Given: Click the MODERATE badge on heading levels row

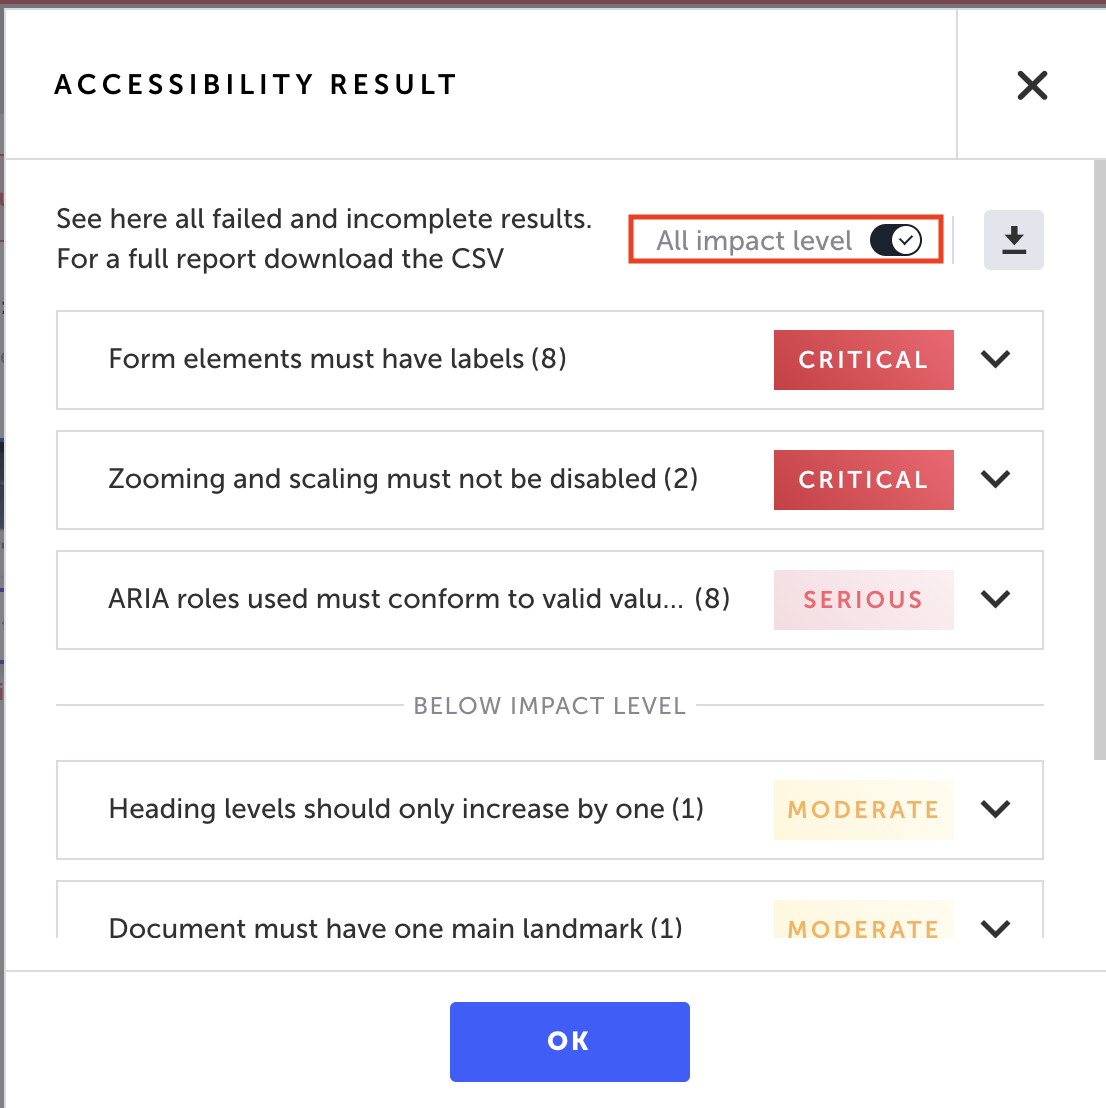Looking at the screenshot, I should point(863,809).
